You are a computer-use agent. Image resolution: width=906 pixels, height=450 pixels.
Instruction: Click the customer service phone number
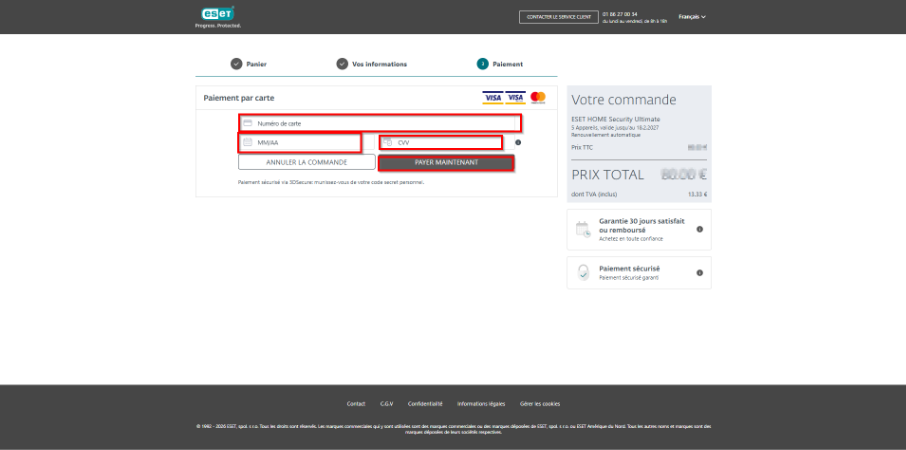(x=620, y=14)
